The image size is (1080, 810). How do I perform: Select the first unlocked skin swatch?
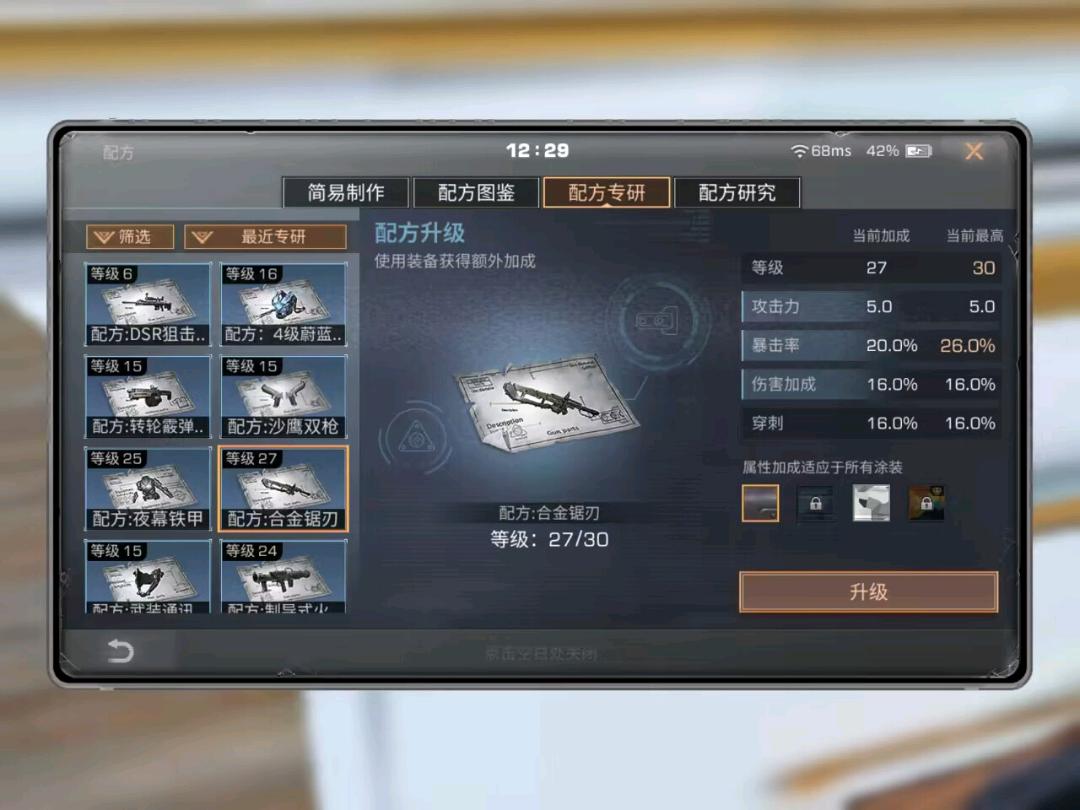[760, 503]
